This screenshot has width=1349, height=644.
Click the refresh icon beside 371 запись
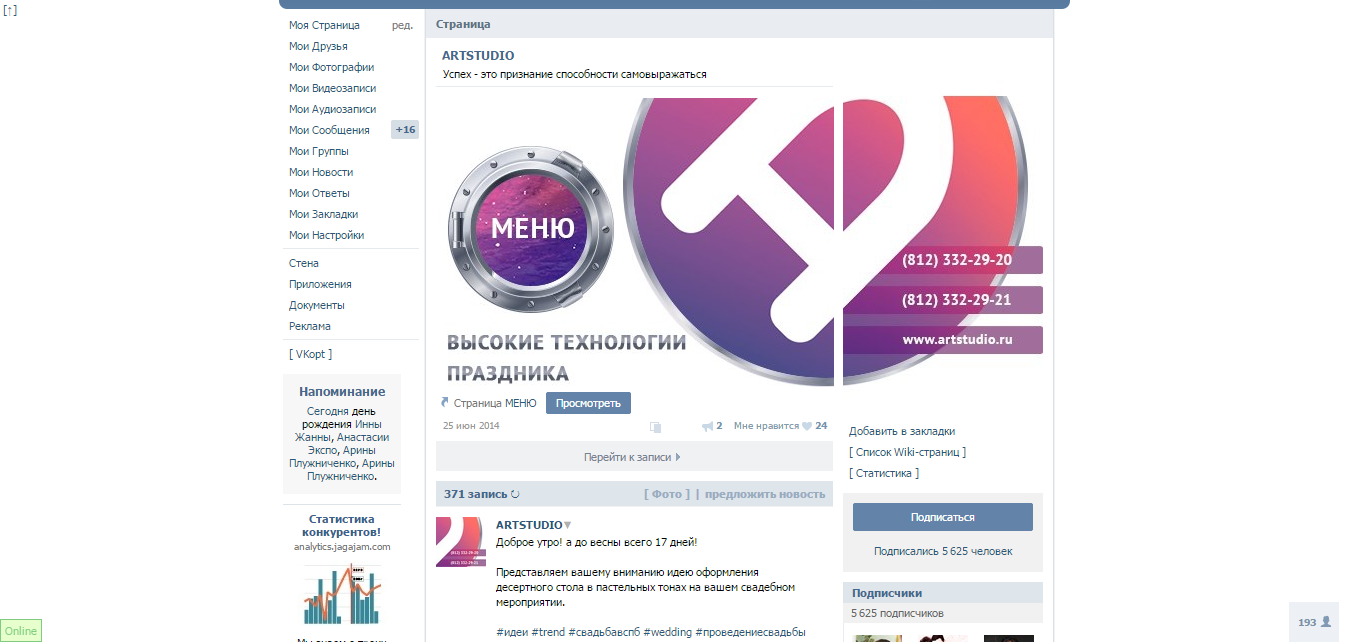point(516,494)
